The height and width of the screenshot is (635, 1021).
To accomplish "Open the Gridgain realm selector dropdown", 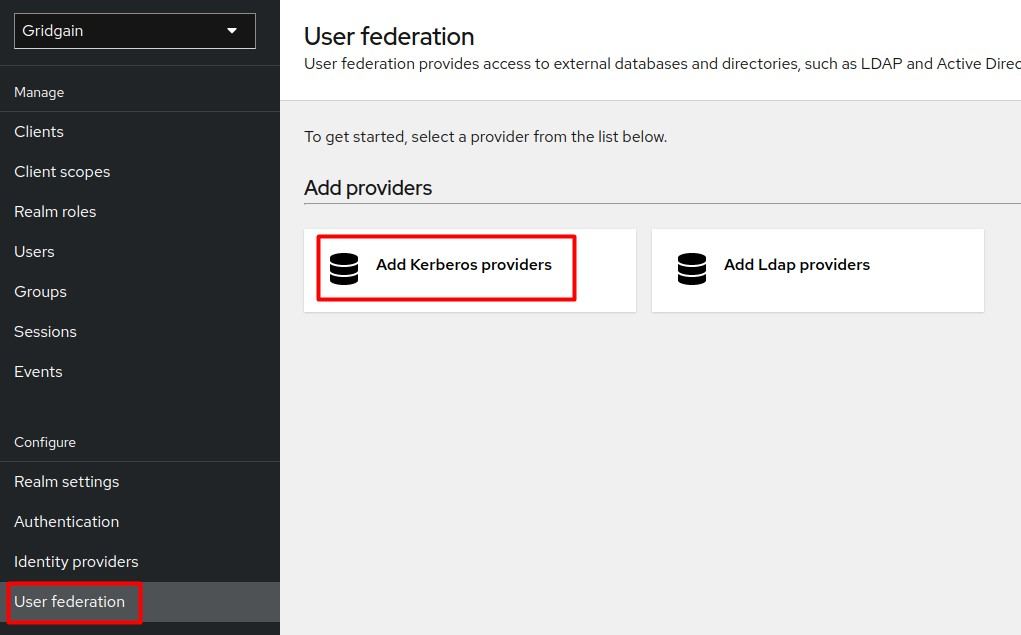I will click(x=135, y=31).
